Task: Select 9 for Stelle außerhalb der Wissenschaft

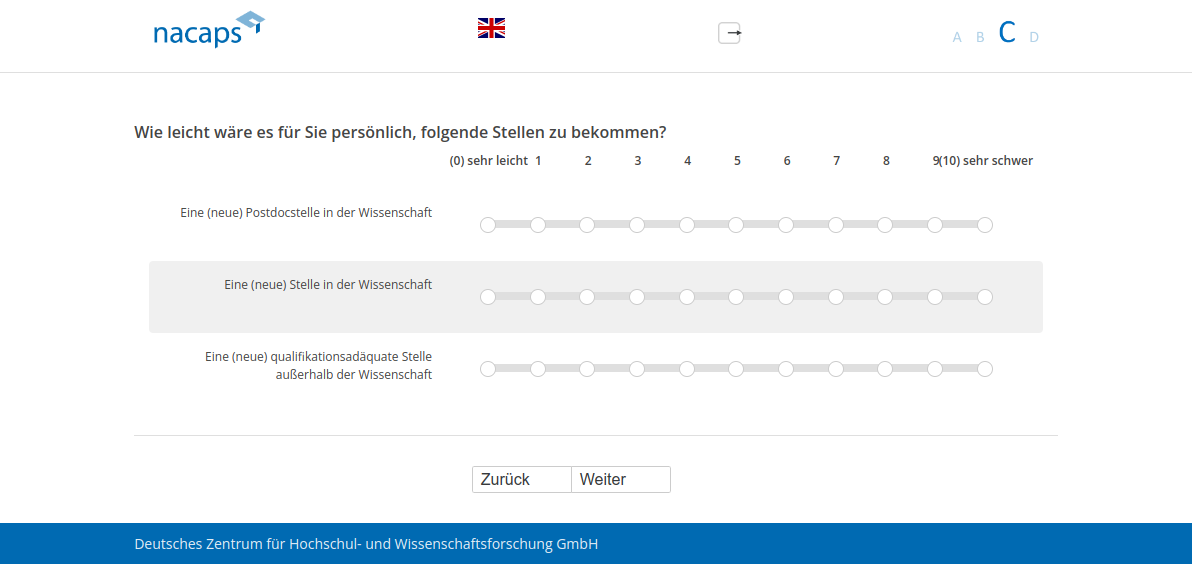Action: (x=935, y=369)
